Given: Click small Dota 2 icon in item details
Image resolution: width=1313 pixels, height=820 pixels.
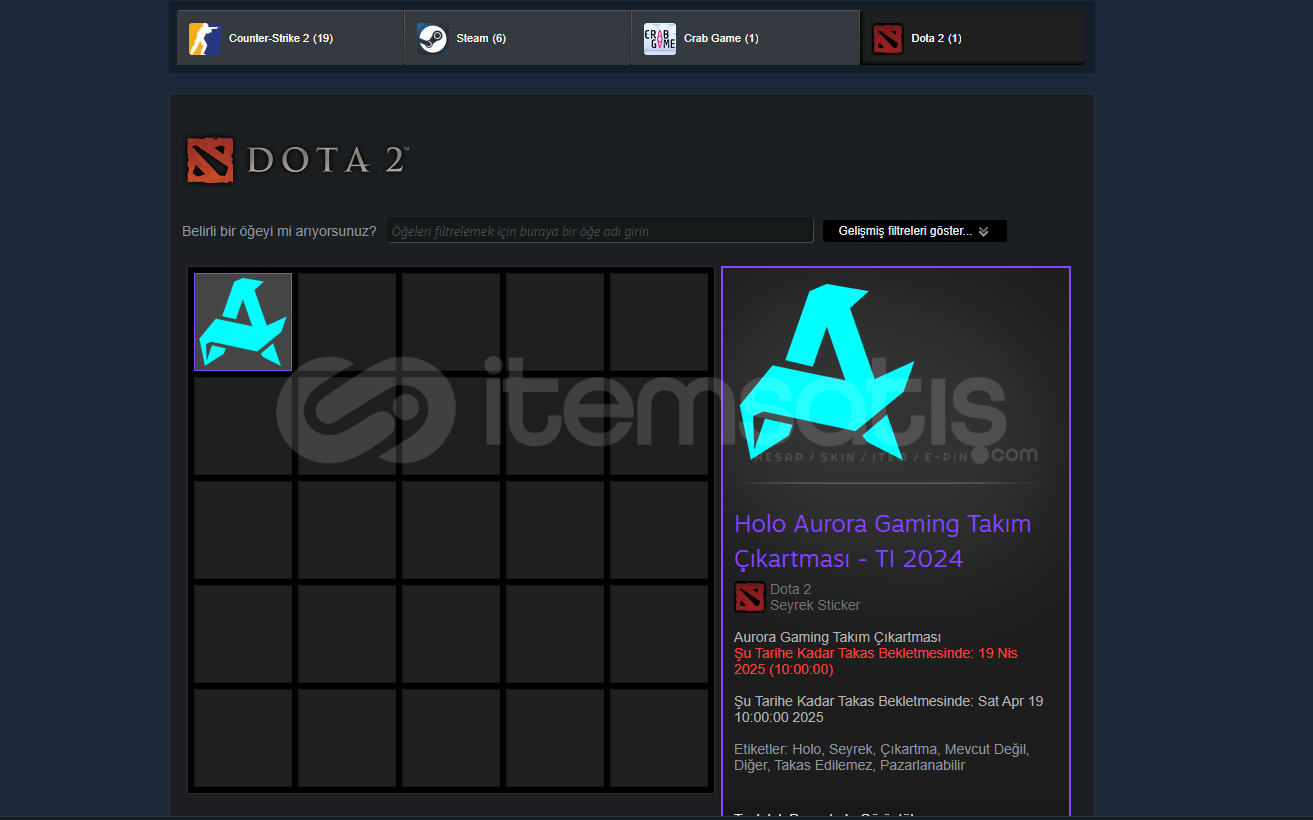Looking at the screenshot, I should [x=750, y=597].
